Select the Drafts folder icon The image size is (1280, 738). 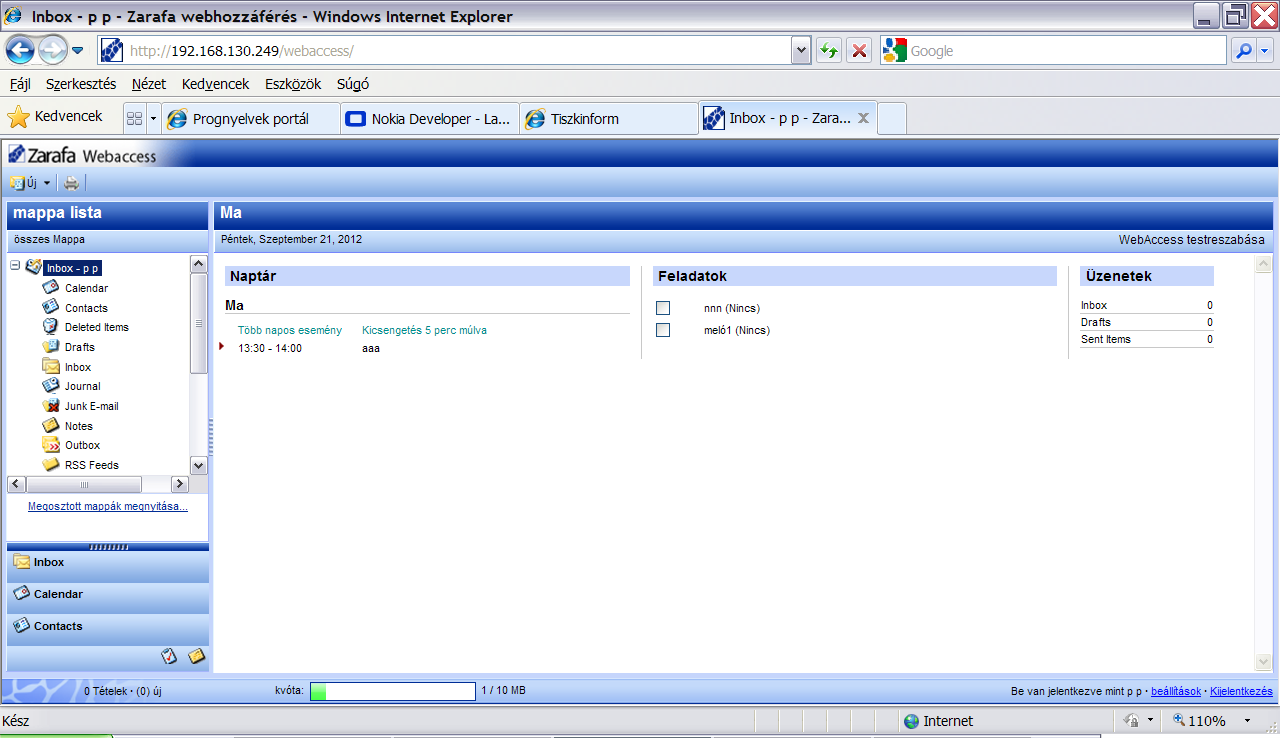[50, 346]
